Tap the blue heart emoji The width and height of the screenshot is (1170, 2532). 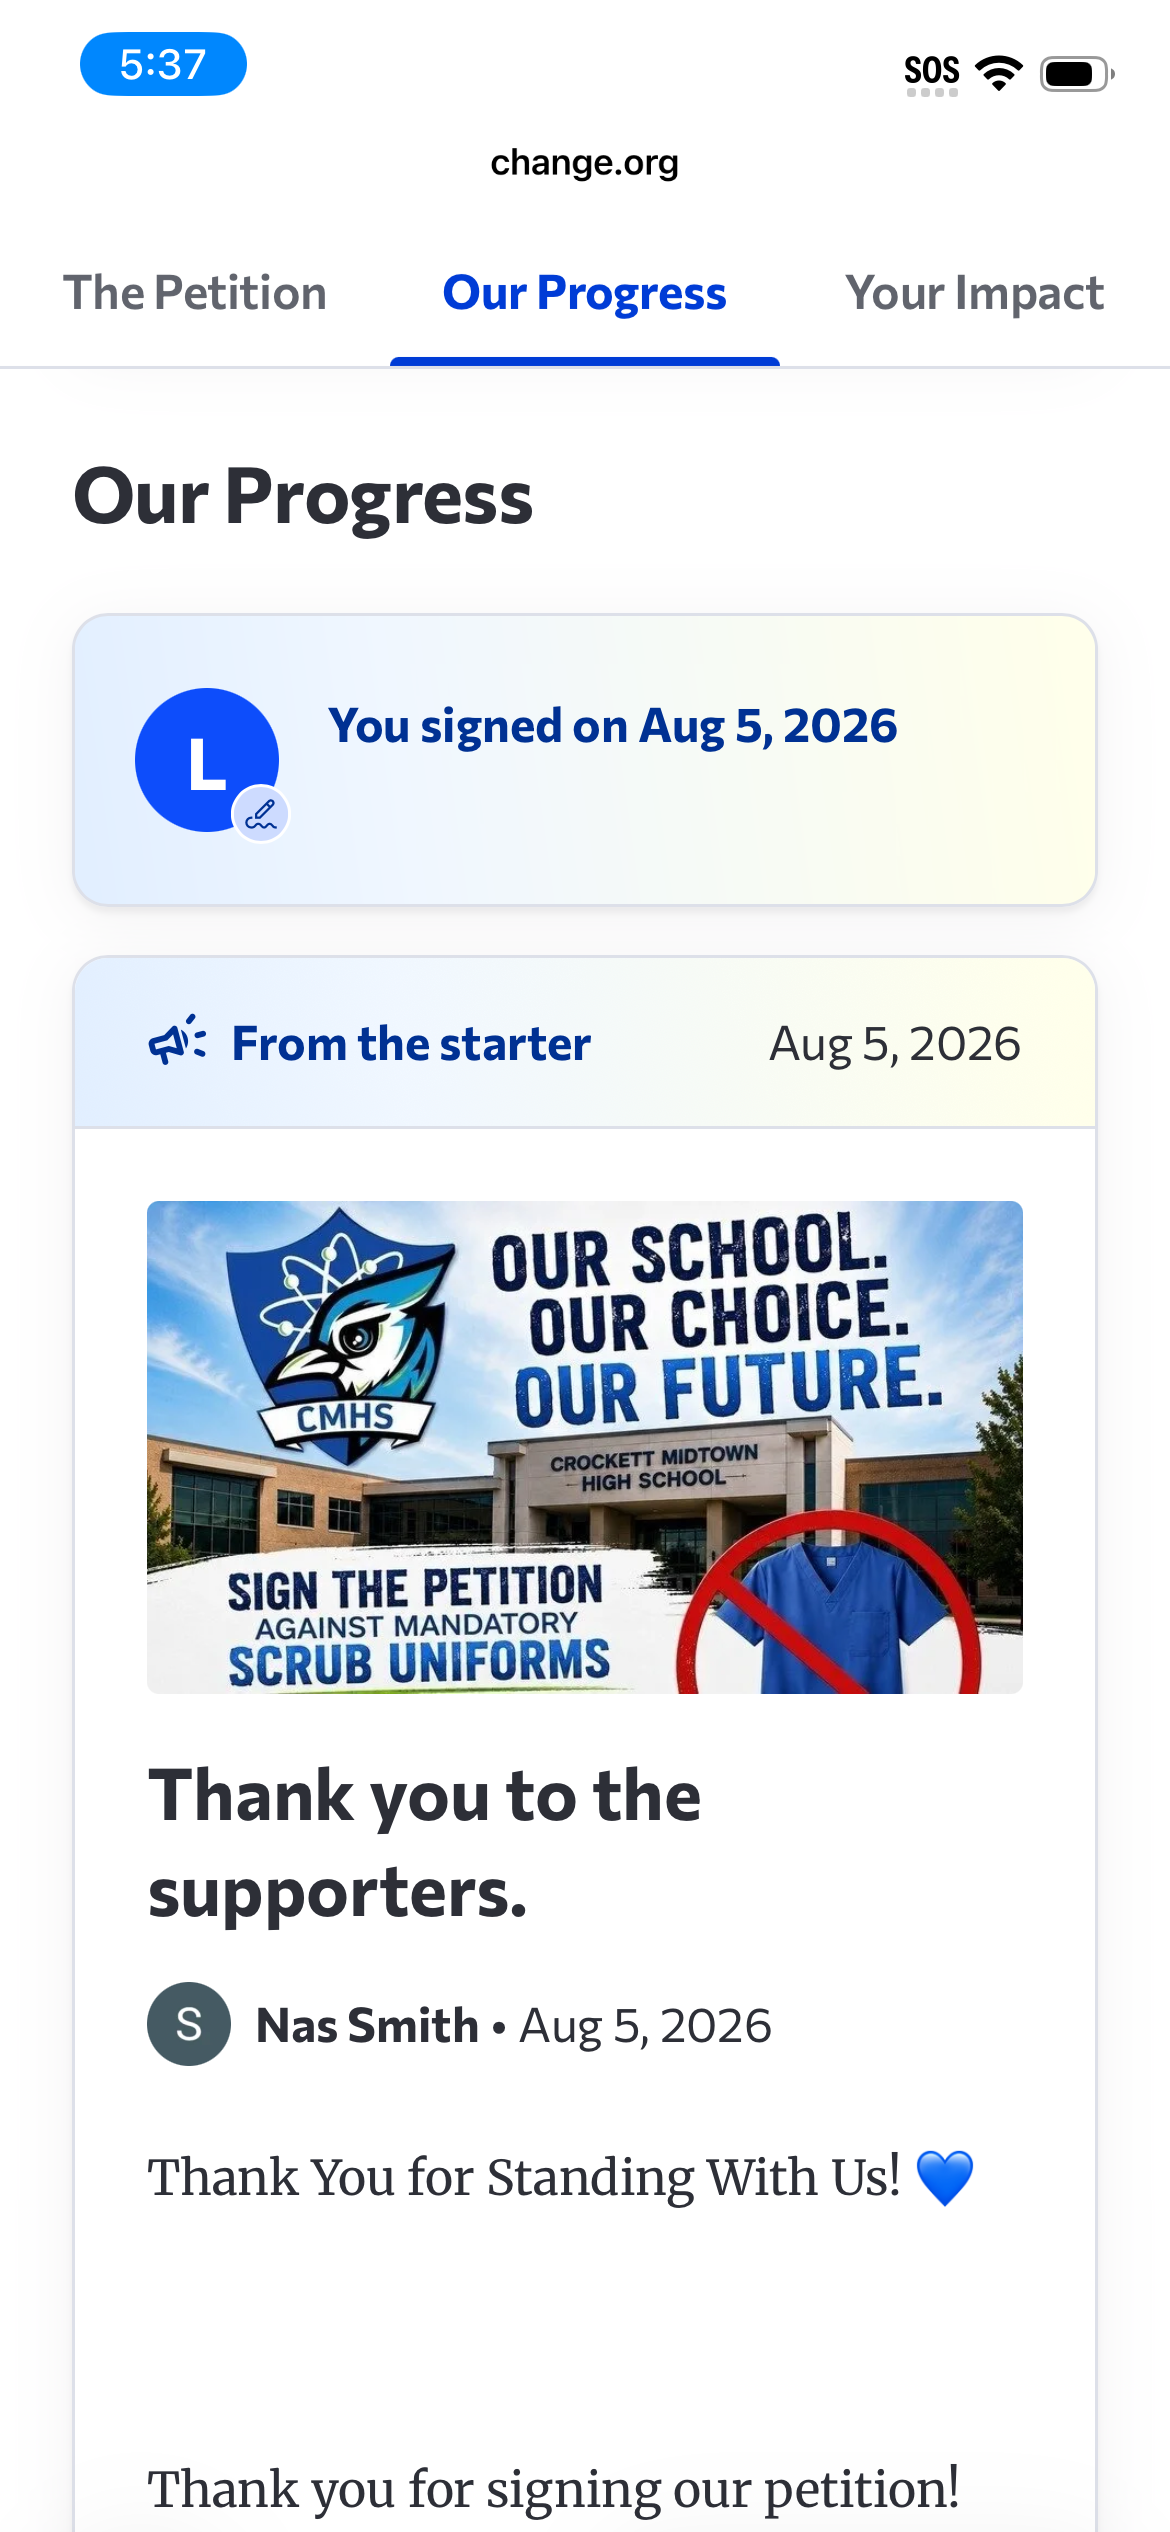click(x=945, y=2178)
